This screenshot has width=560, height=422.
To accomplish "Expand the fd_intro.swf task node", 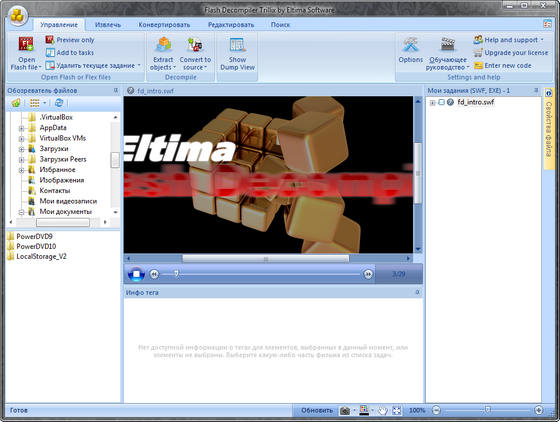I will [432, 103].
